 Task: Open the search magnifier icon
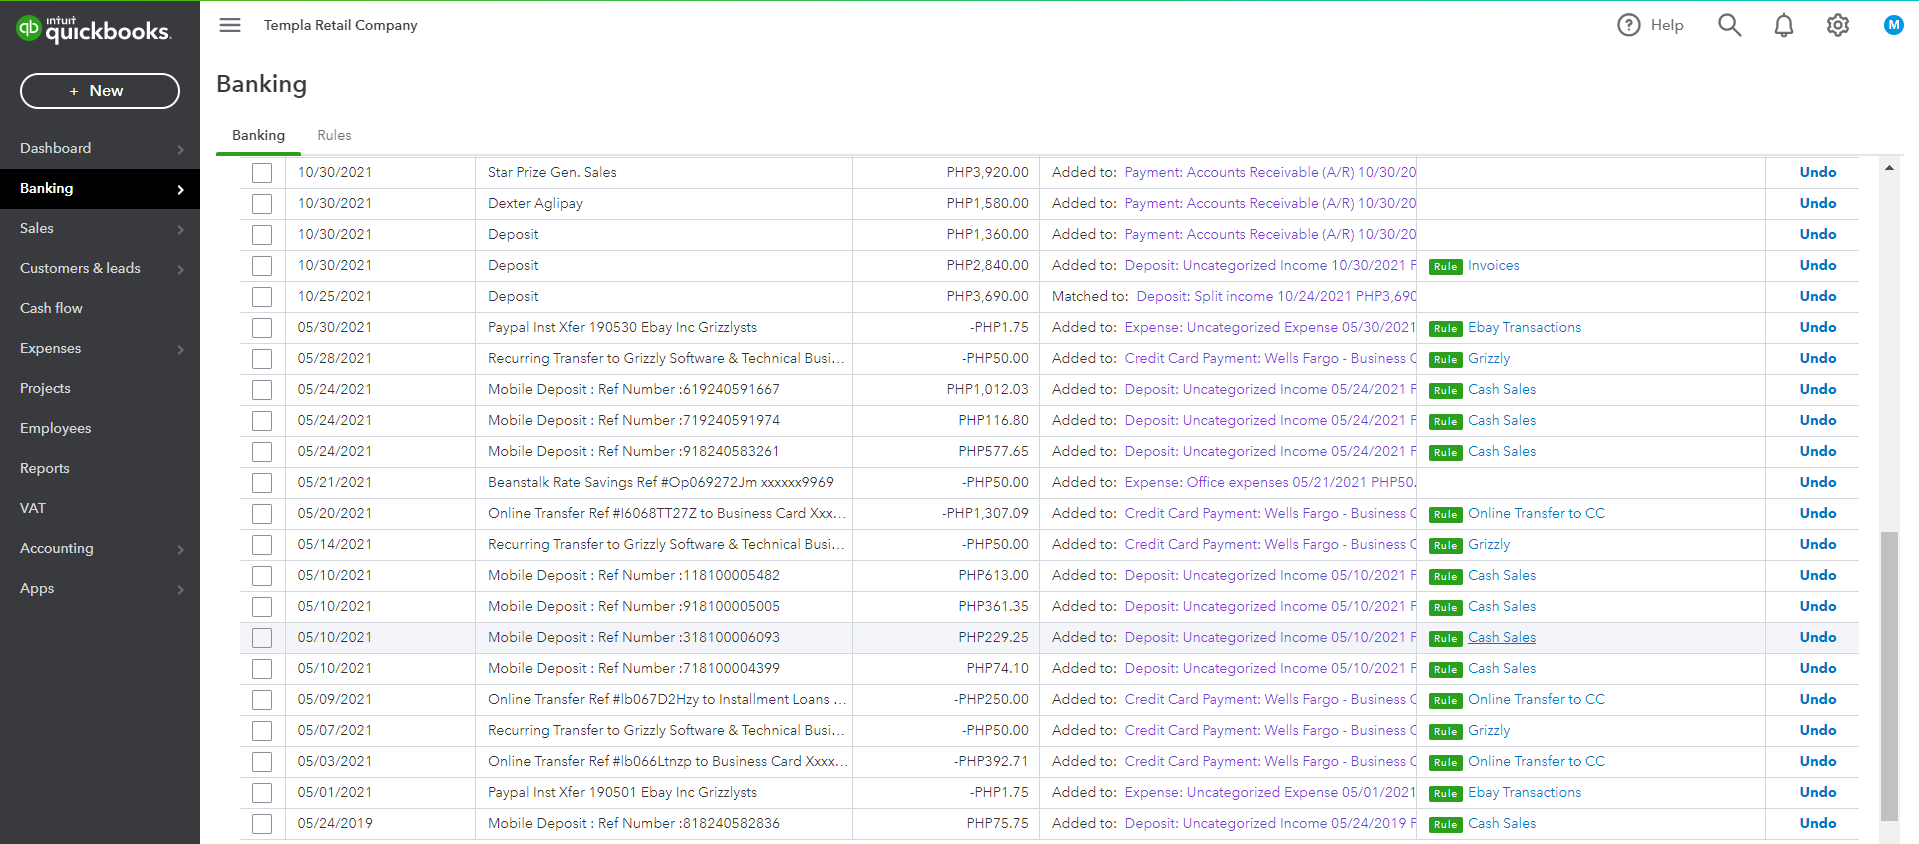point(1730,25)
